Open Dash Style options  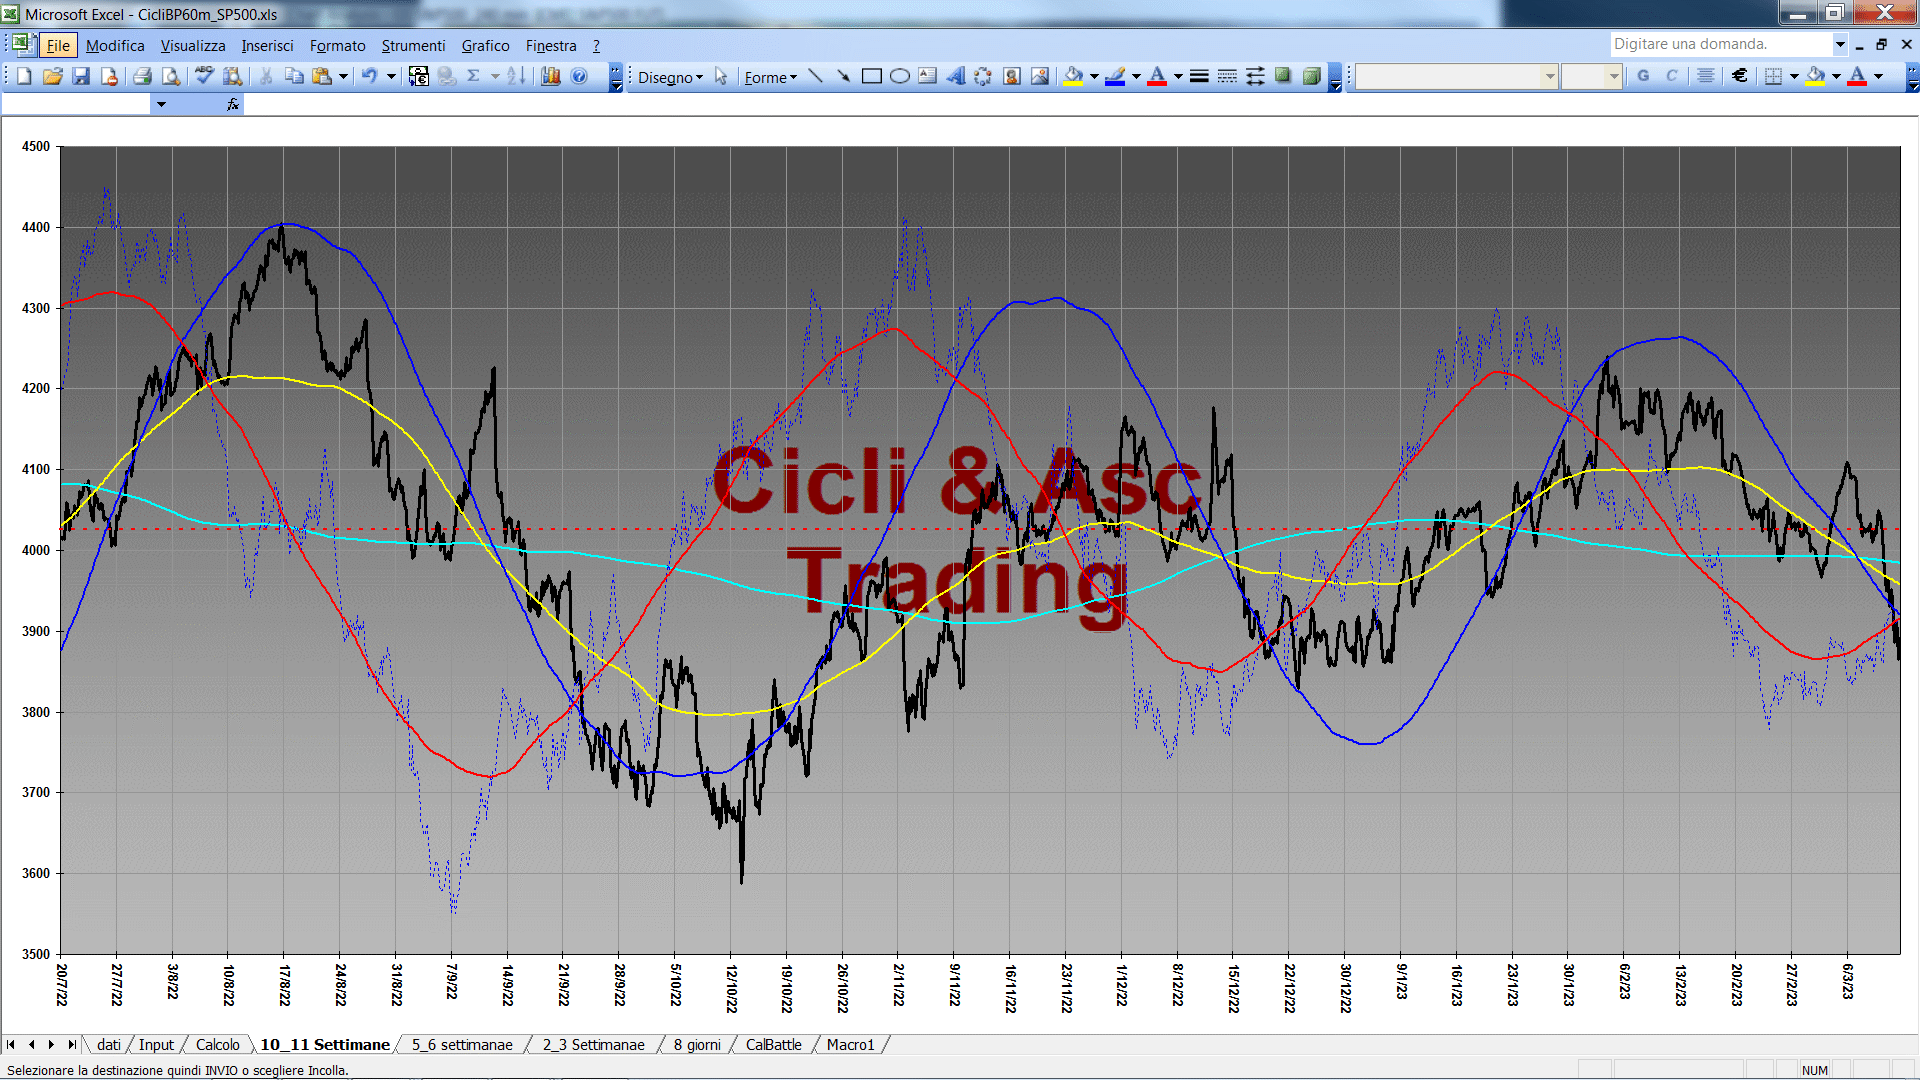click(1227, 76)
